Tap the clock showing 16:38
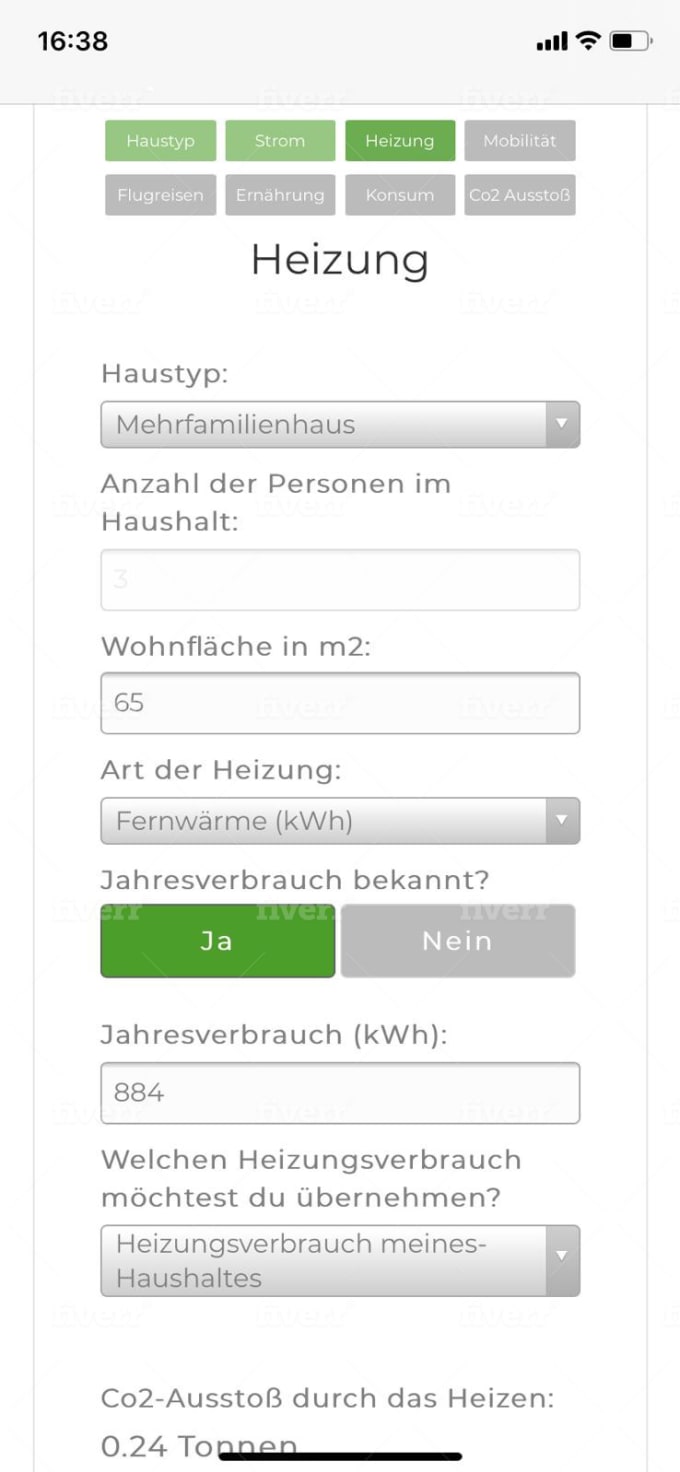Screen dimensions: 680x1472 click(72, 41)
